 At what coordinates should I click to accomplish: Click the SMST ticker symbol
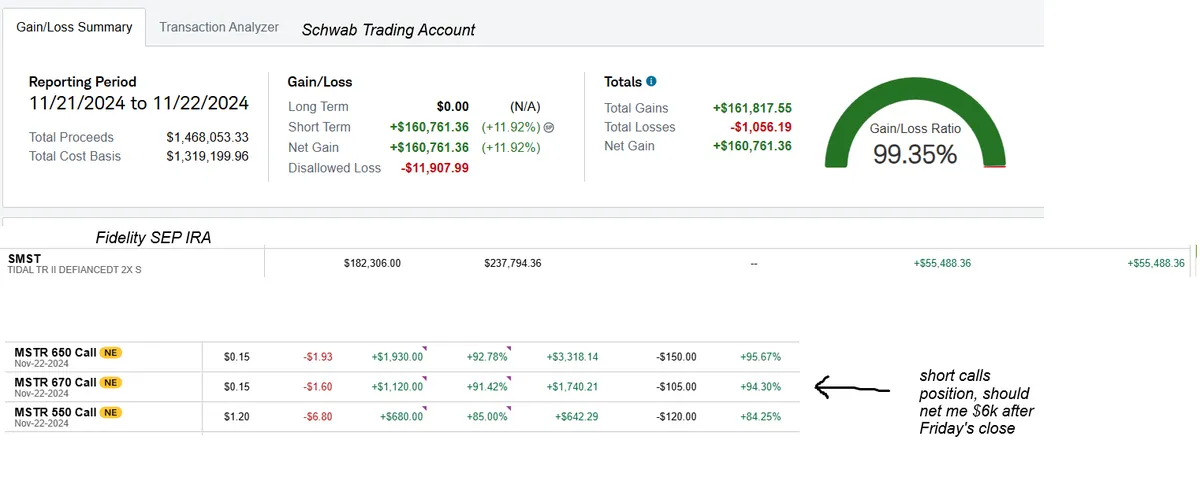24,259
